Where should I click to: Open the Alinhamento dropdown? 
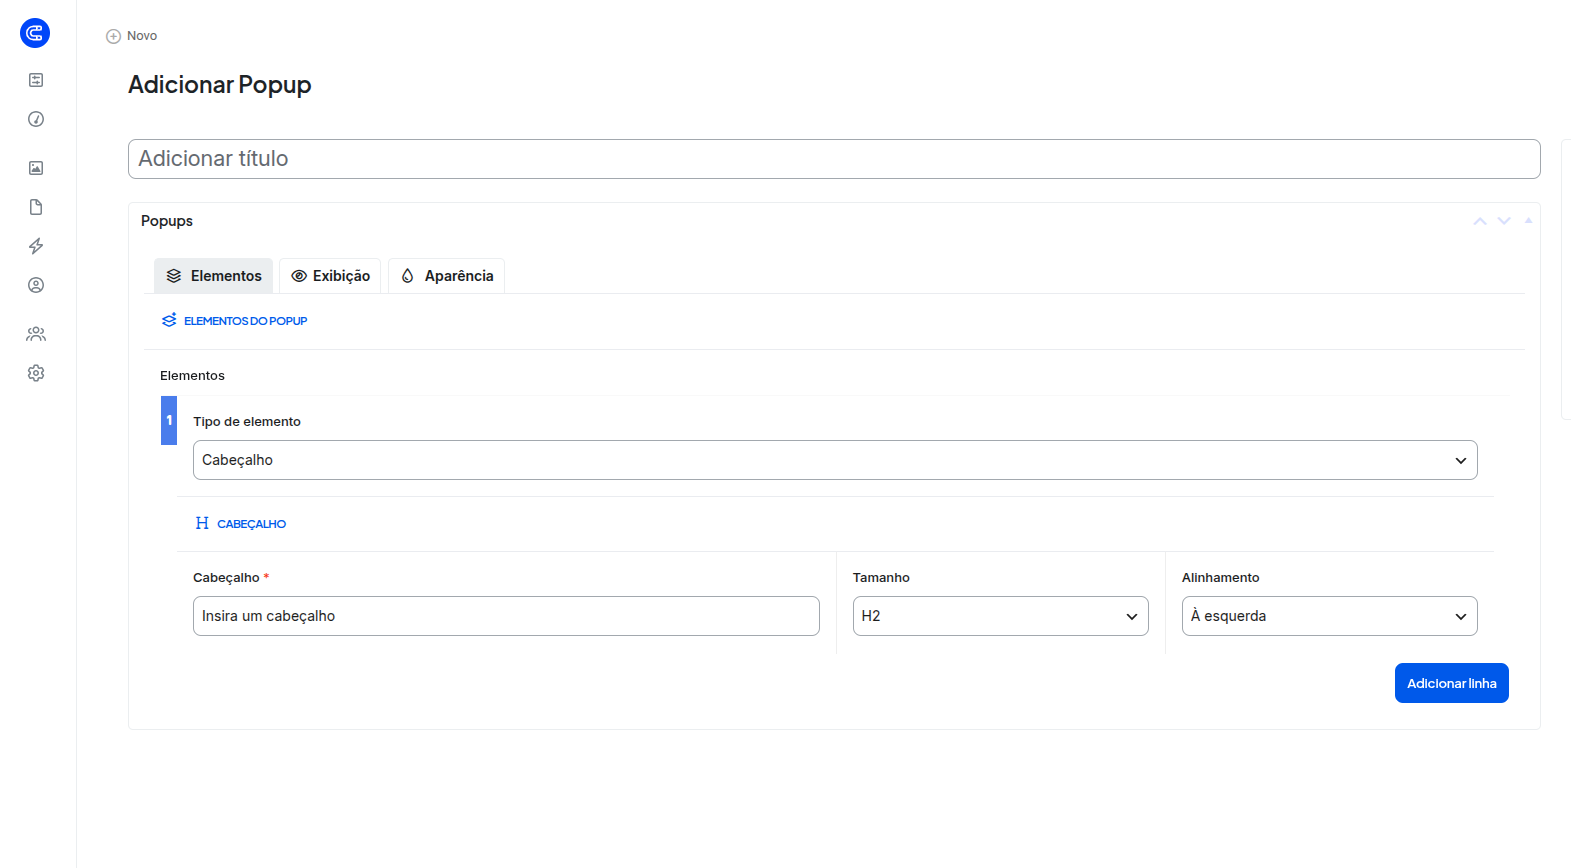(x=1329, y=616)
